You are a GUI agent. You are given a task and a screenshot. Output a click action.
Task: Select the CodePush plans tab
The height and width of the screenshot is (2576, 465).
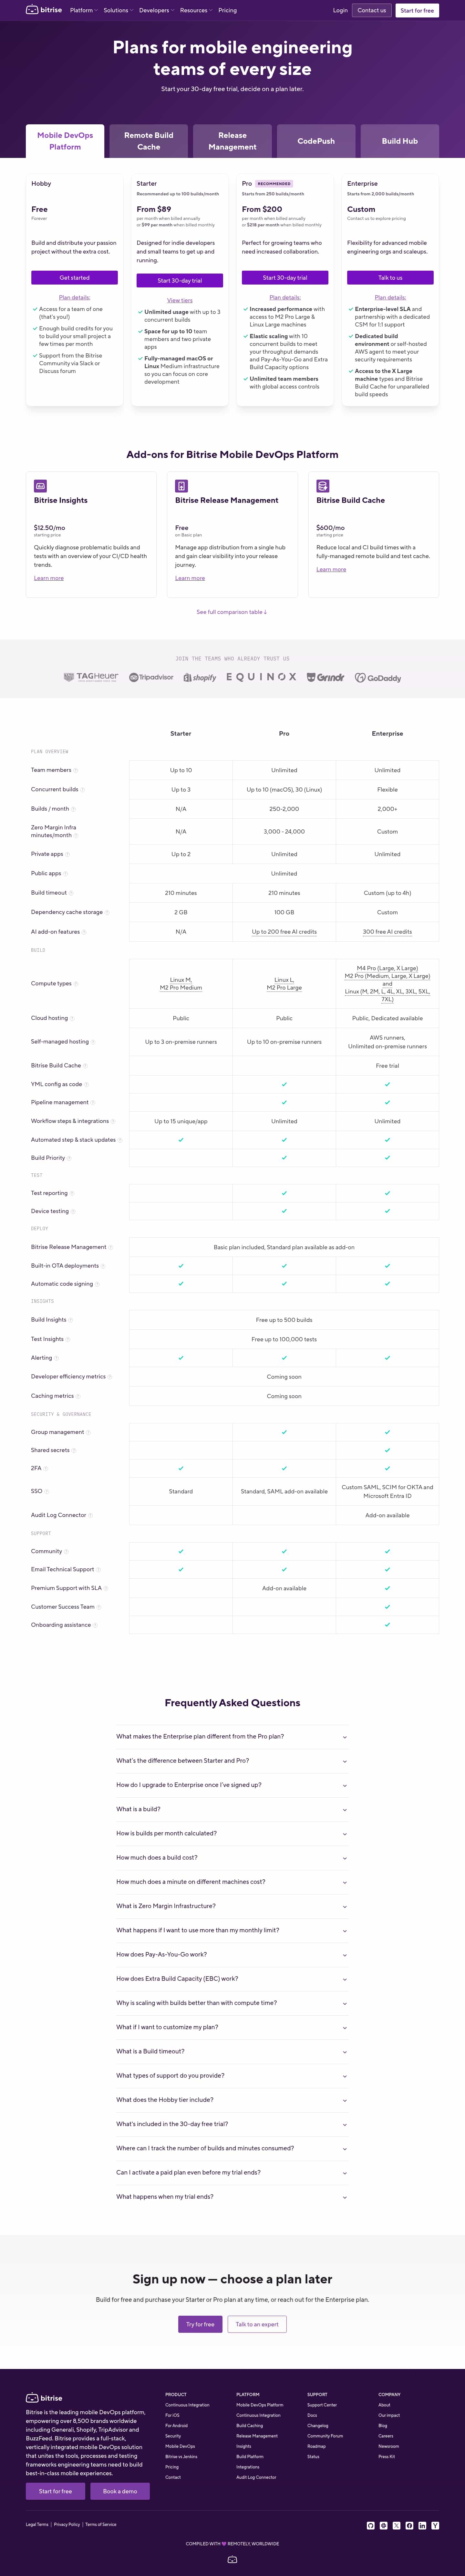[316, 141]
